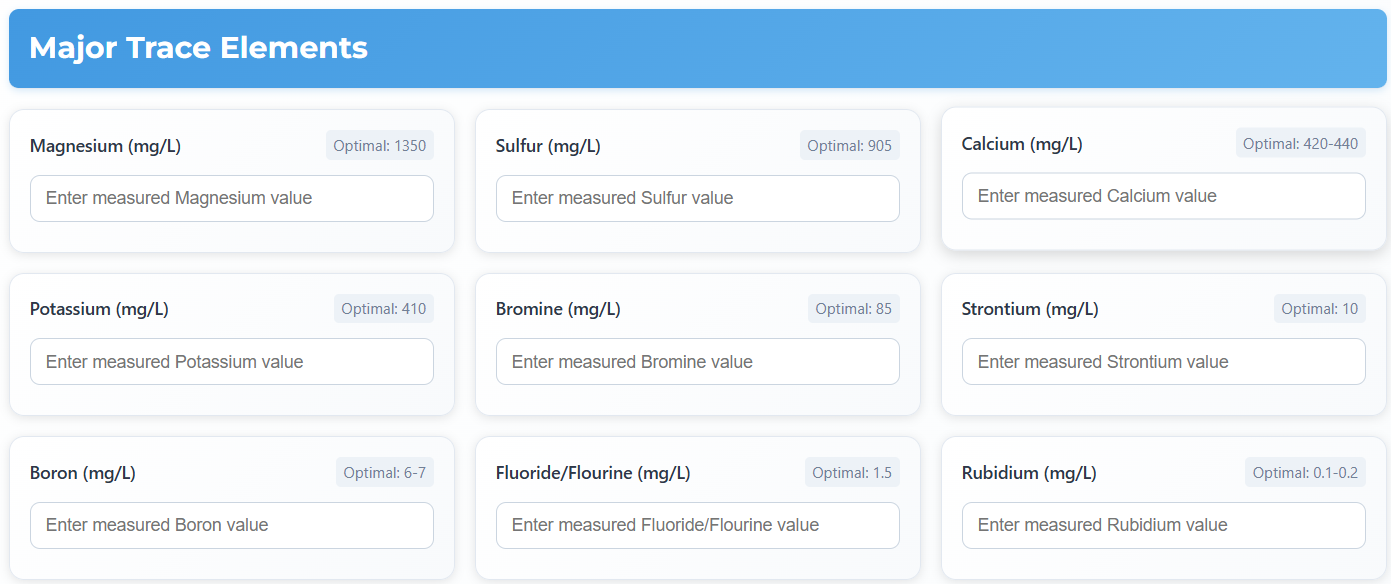Viewport: 1391px width, 584px height.
Task: Click the Boron 'Optimal: 6-7' badge
Action: (x=384, y=473)
